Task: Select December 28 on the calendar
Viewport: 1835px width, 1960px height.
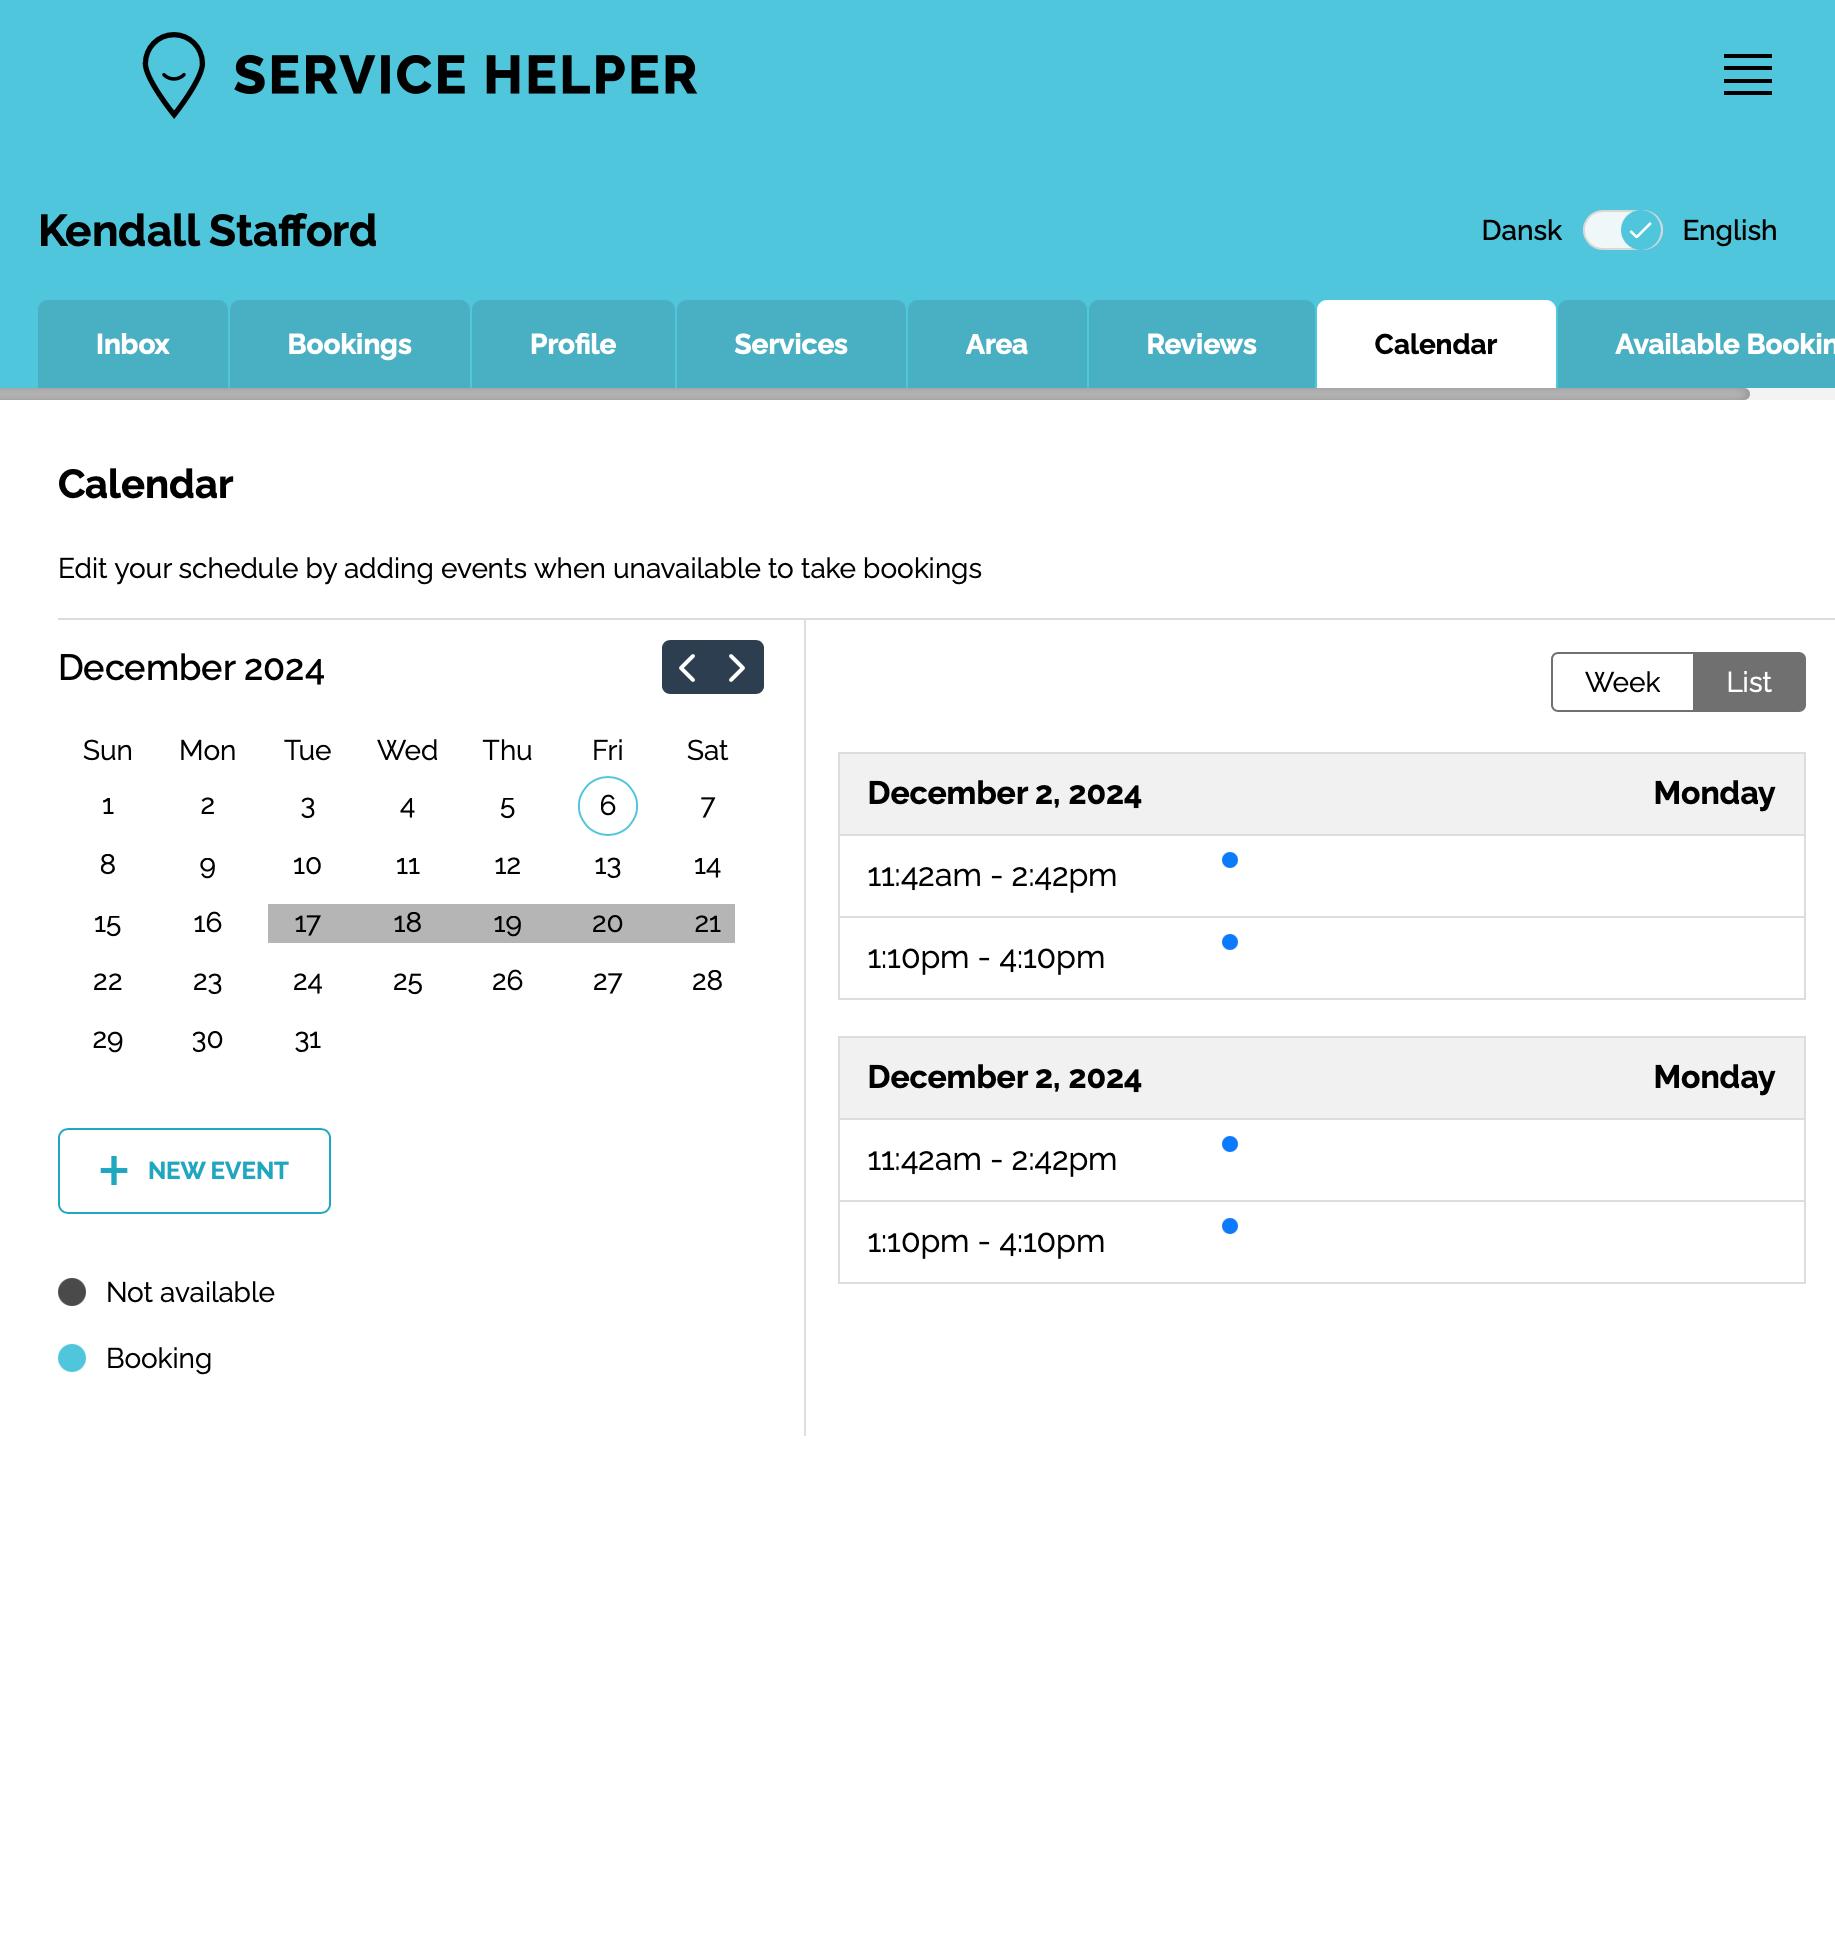Action: pos(708,981)
